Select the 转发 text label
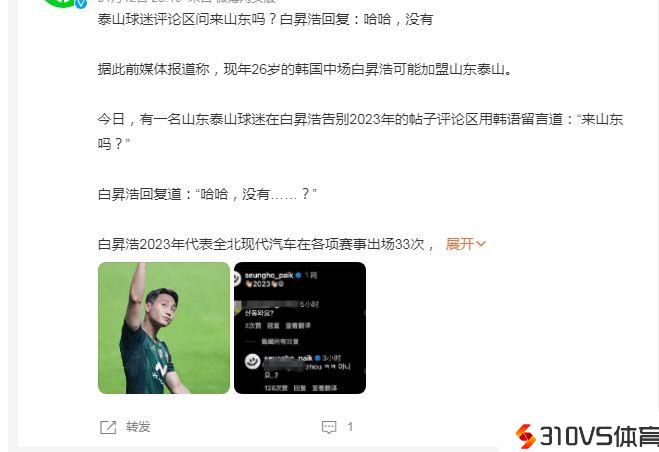Image resolution: width=659 pixels, height=452 pixels. [x=138, y=427]
